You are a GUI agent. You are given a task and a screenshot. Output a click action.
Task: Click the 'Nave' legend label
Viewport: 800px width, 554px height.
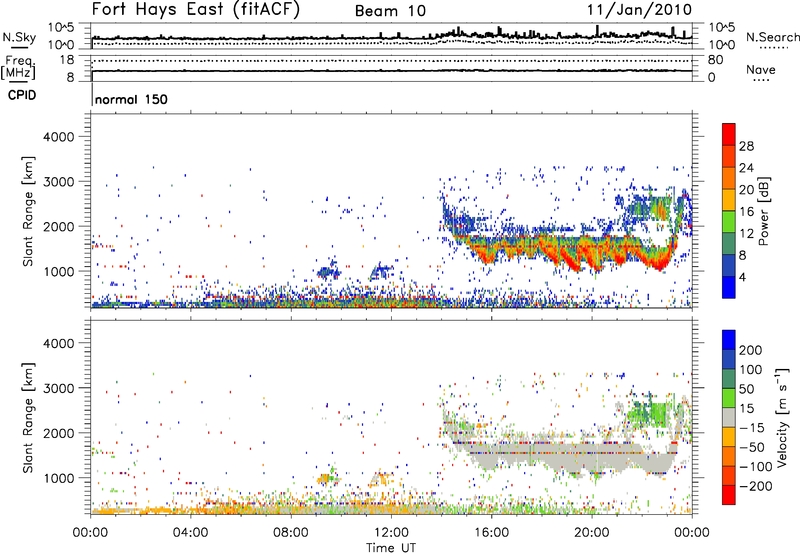tap(760, 69)
